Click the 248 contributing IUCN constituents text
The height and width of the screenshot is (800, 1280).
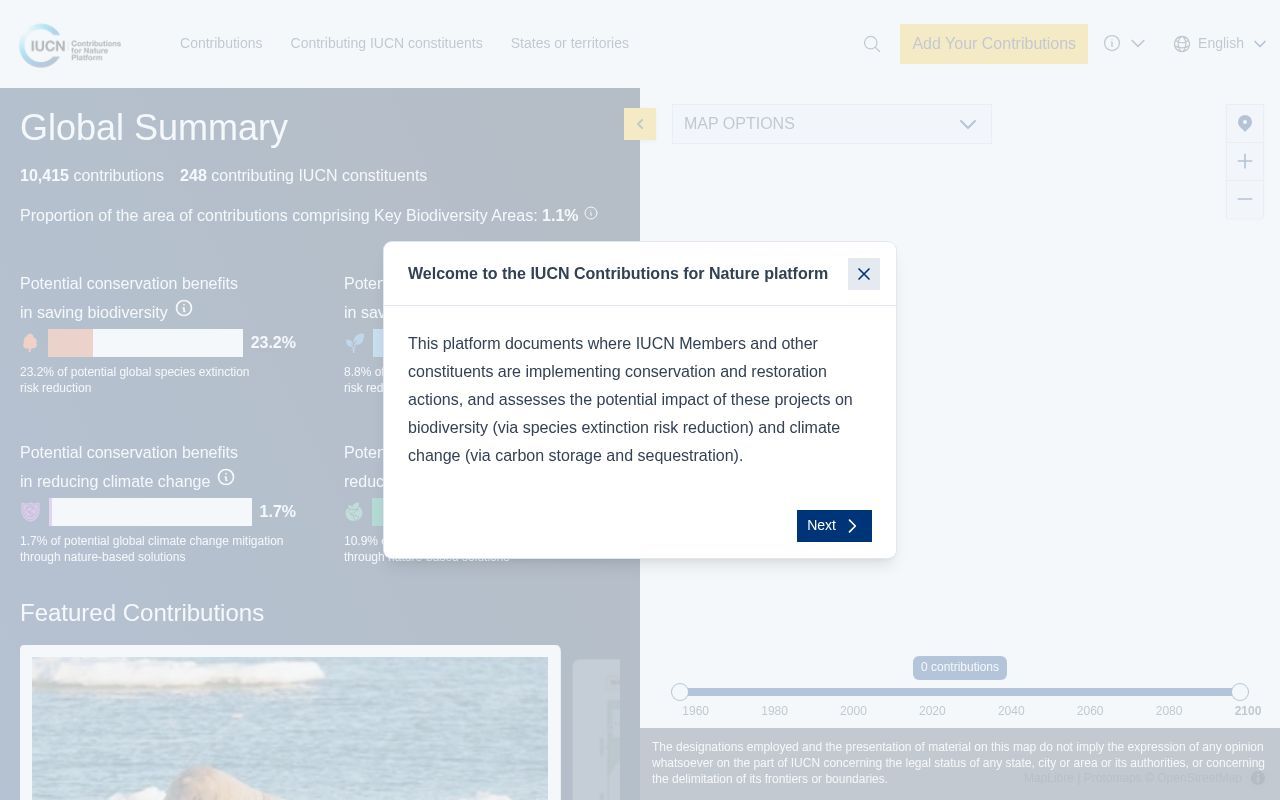[x=303, y=176]
